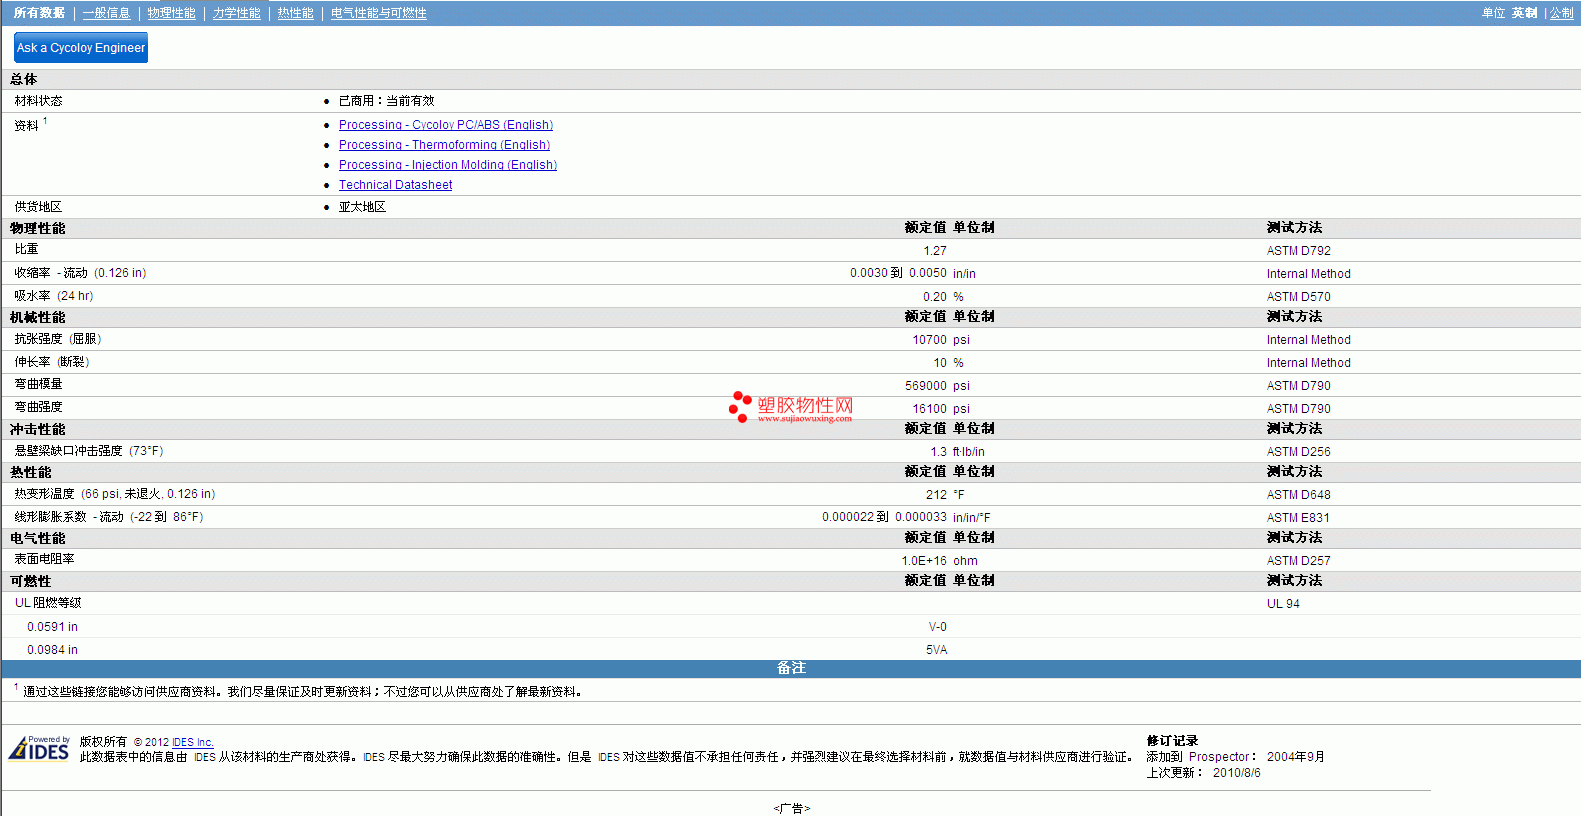Select 英制 units option
Image resolution: width=1581 pixels, height=816 pixels.
[1524, 13]
